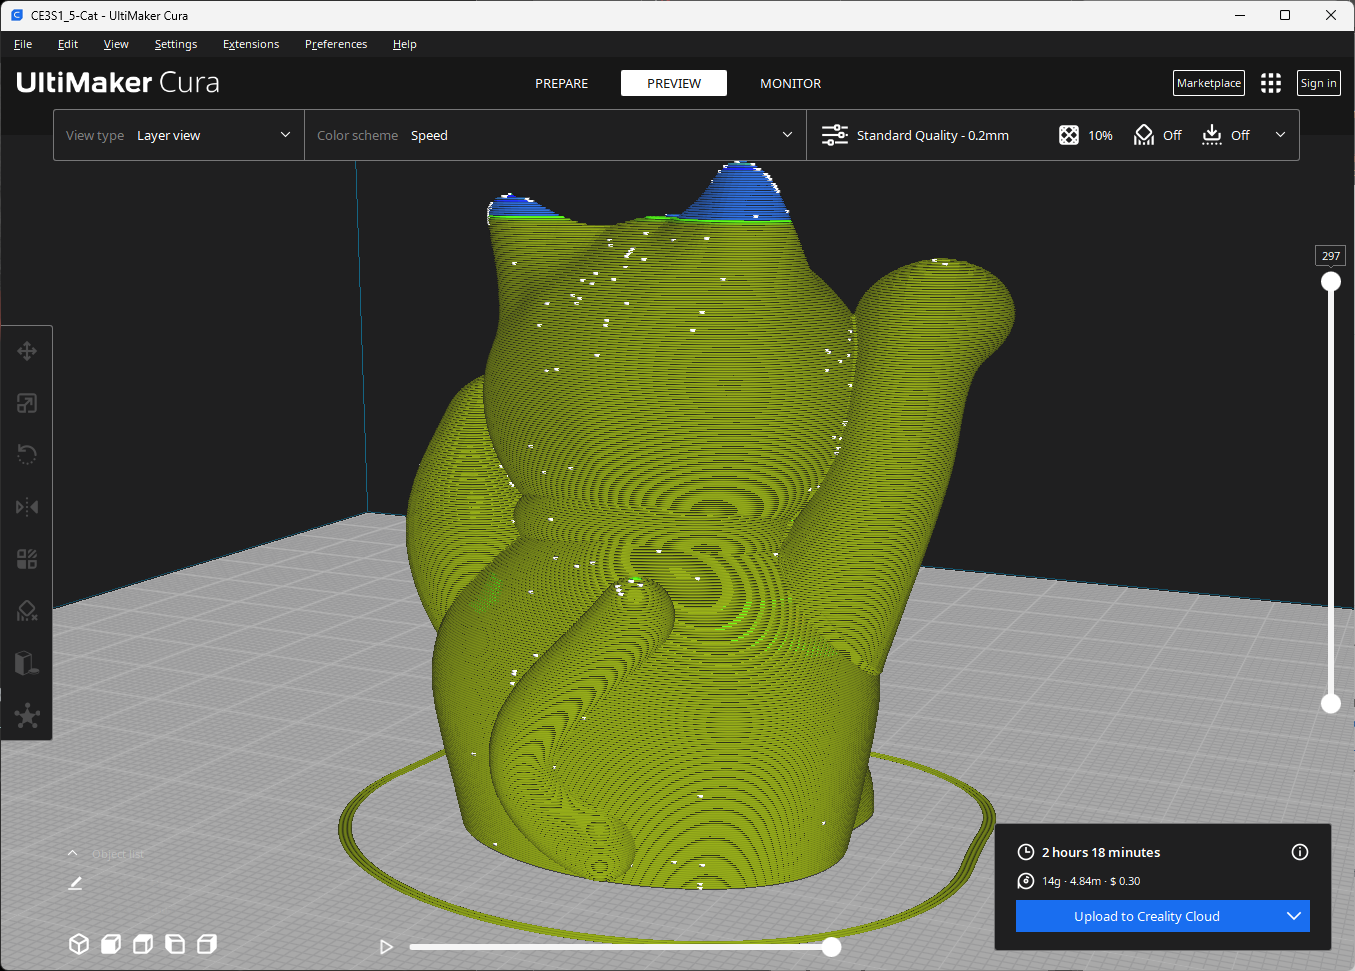This screenshot has height=971, width=1355.
Task: Open the Marketplace applications grid icon
Action: 1270,83
